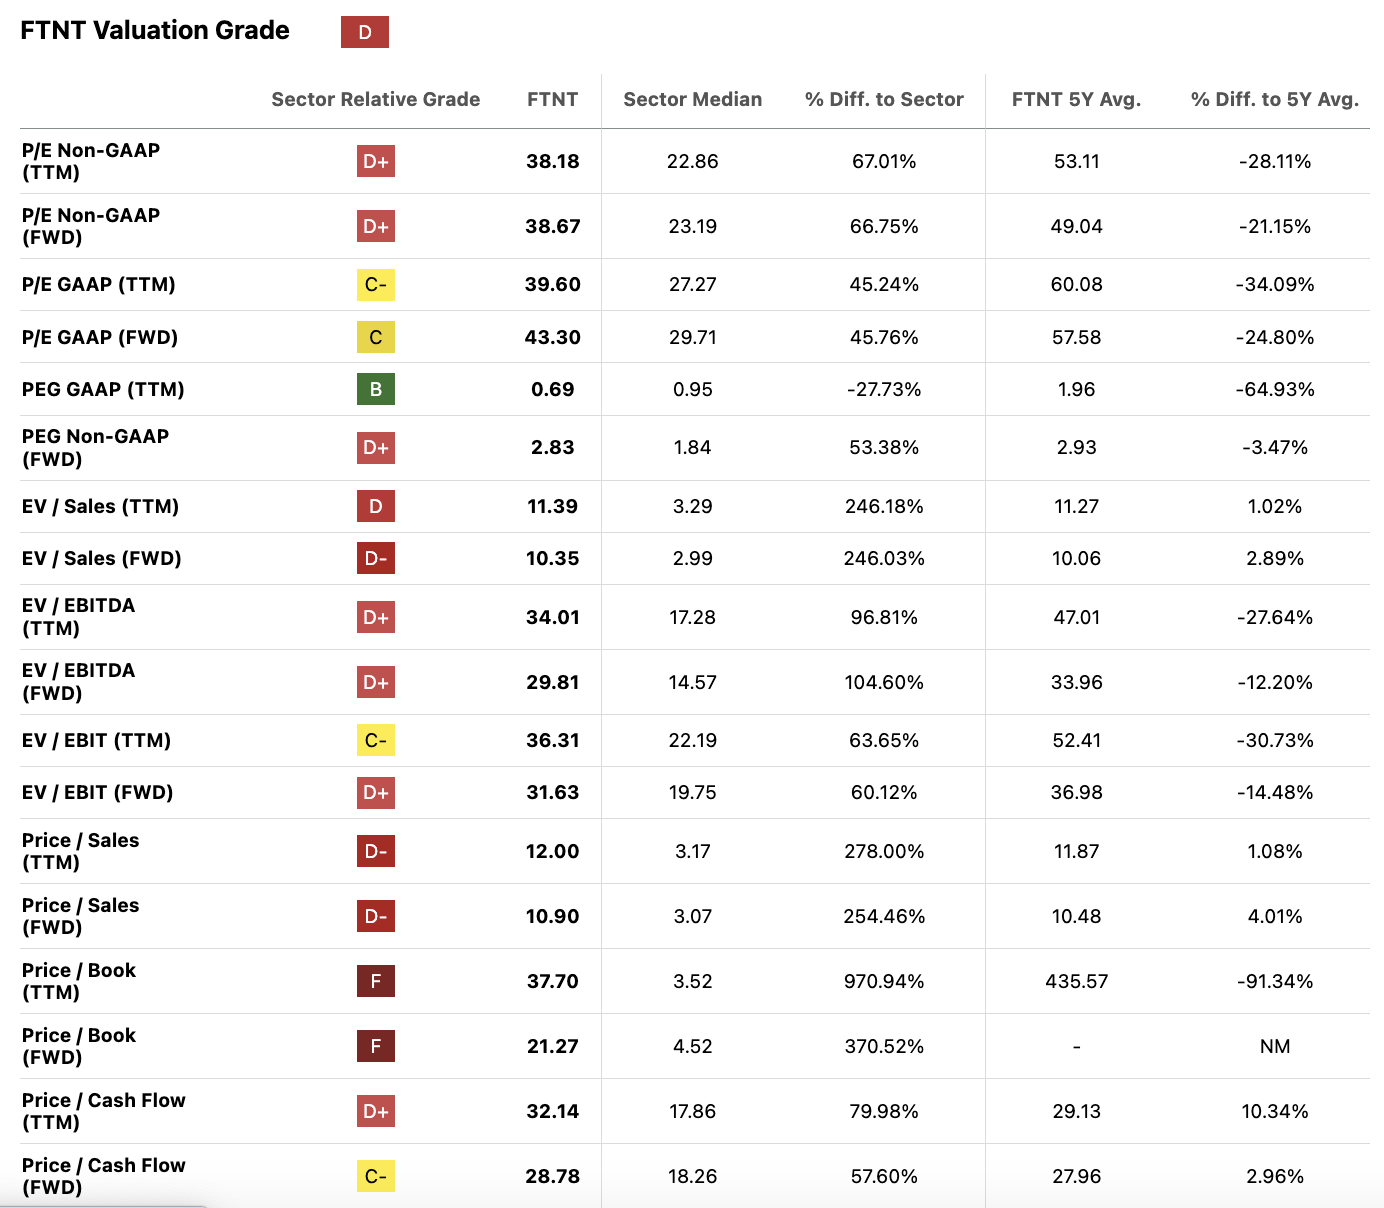The height and width of the screenshot is (1208, 1384).
Task: Click the D+ grade for P/E Non-GAAP (TTM)
Action: pyautogui.click(x=376, y=161)
